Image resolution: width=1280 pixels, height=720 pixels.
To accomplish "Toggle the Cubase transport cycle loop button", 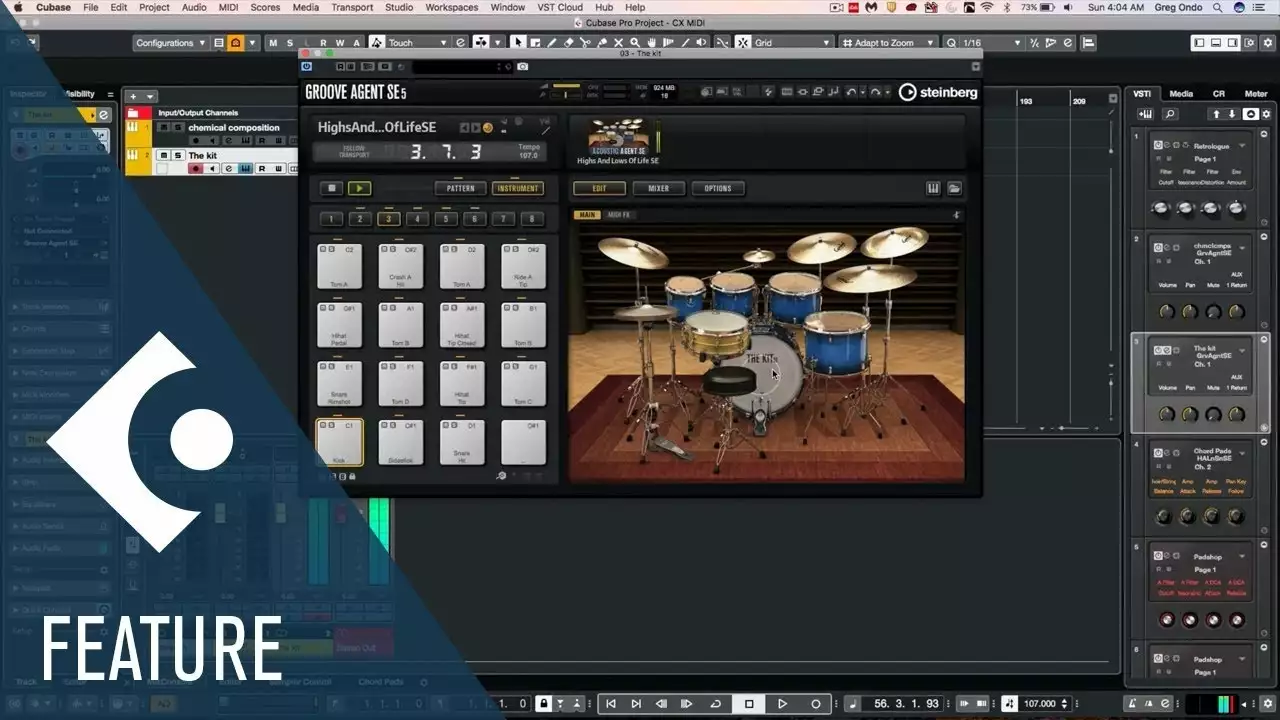I will [715, 704].
